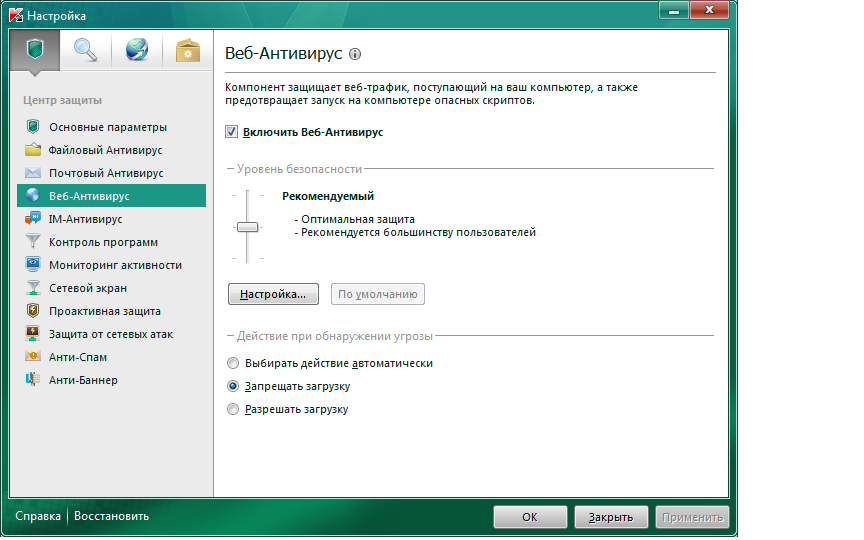Click the Закрыть button
The width and height of the screenshot is (864, 540).
(611, 517)
